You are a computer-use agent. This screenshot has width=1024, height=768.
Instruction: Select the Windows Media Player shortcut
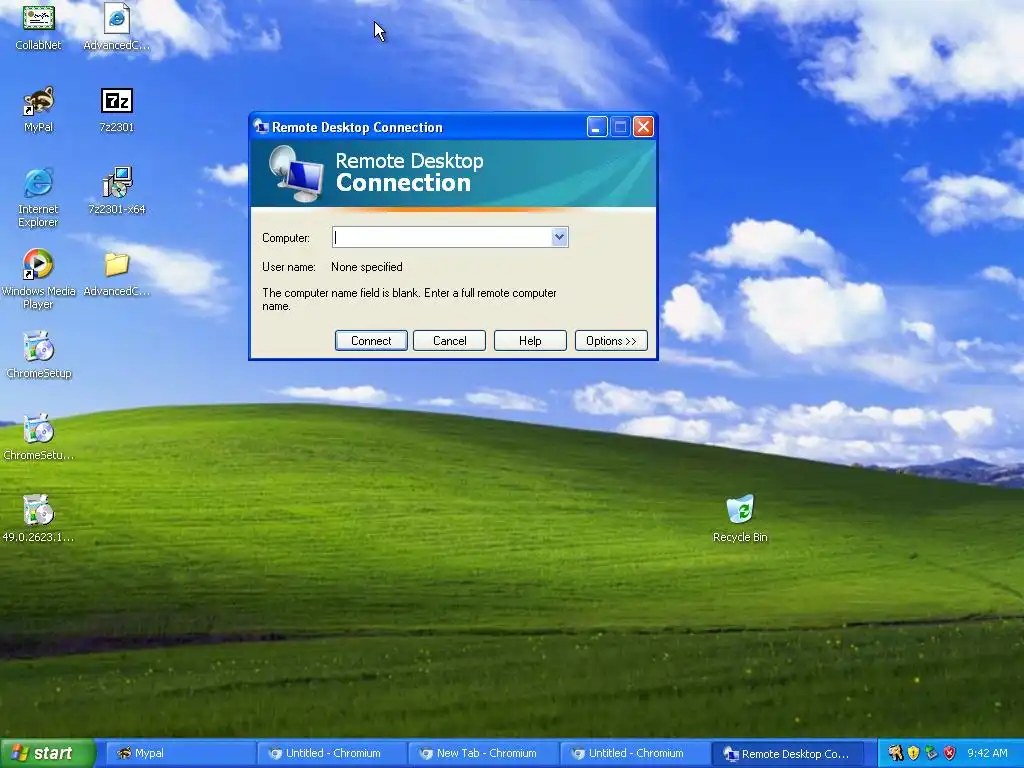pyautogui.click(x=39, y=280)
